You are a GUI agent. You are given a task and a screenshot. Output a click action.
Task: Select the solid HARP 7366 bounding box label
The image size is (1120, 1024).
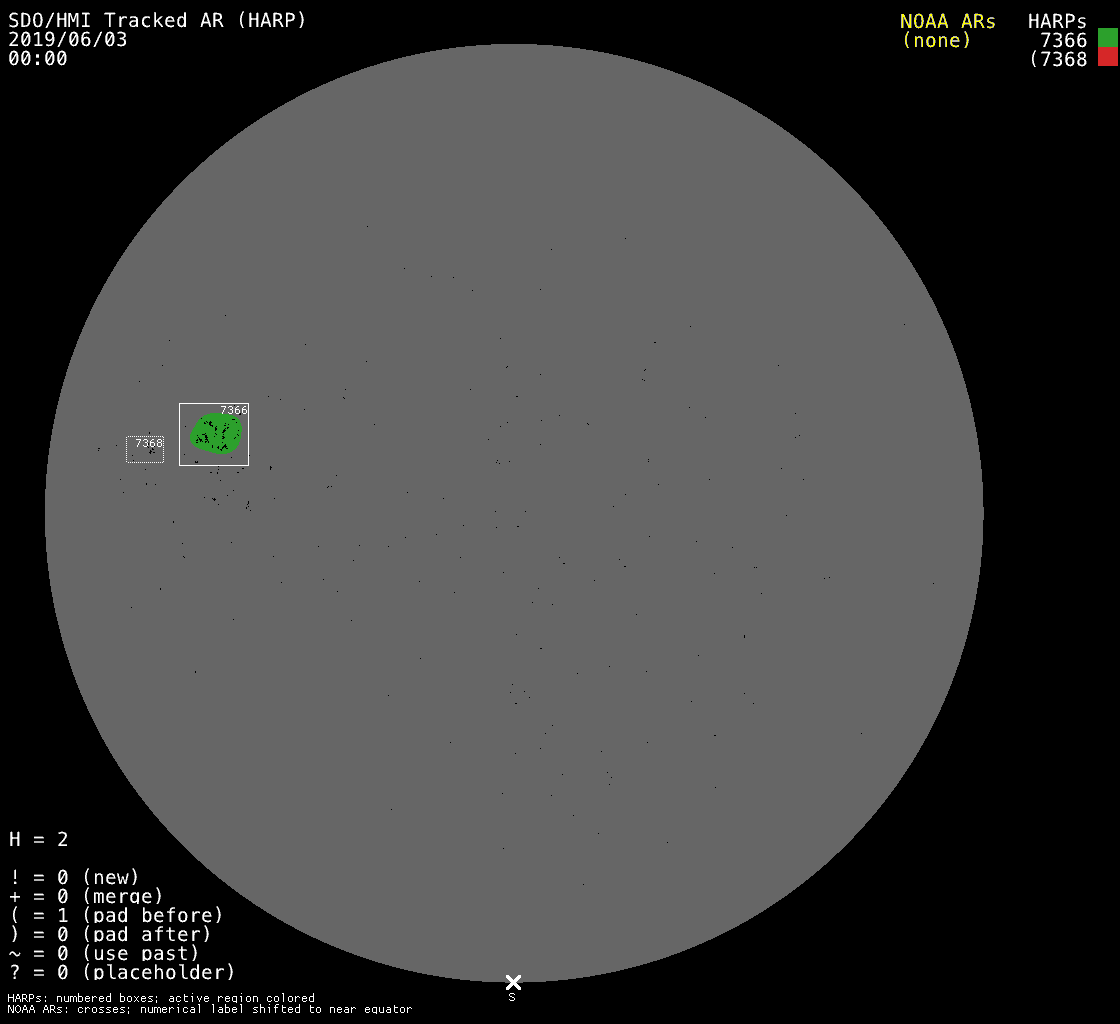point(233,410)
